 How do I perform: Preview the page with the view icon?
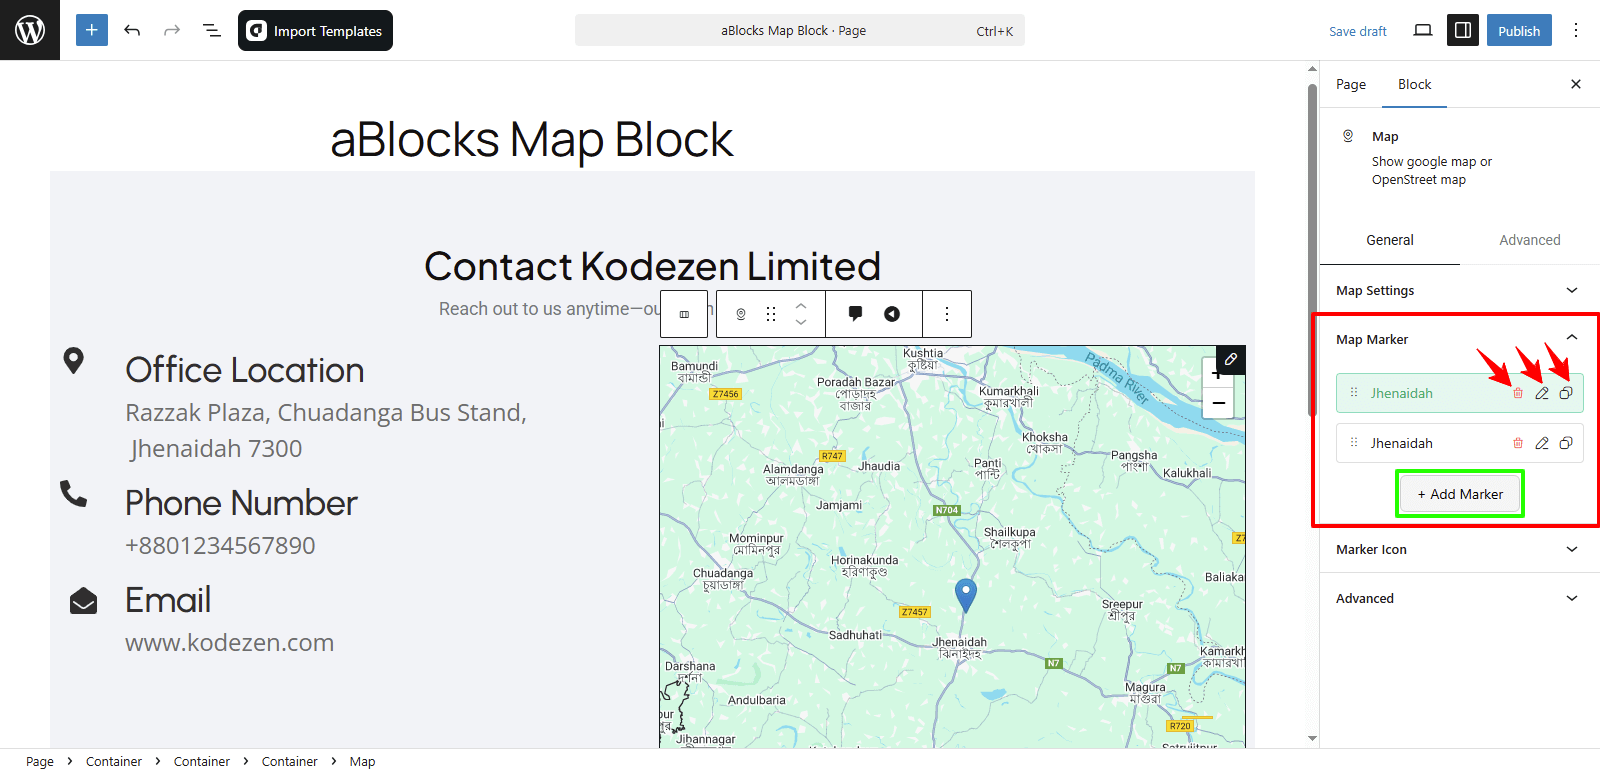pyautogui.click(x=1423, y=30)
